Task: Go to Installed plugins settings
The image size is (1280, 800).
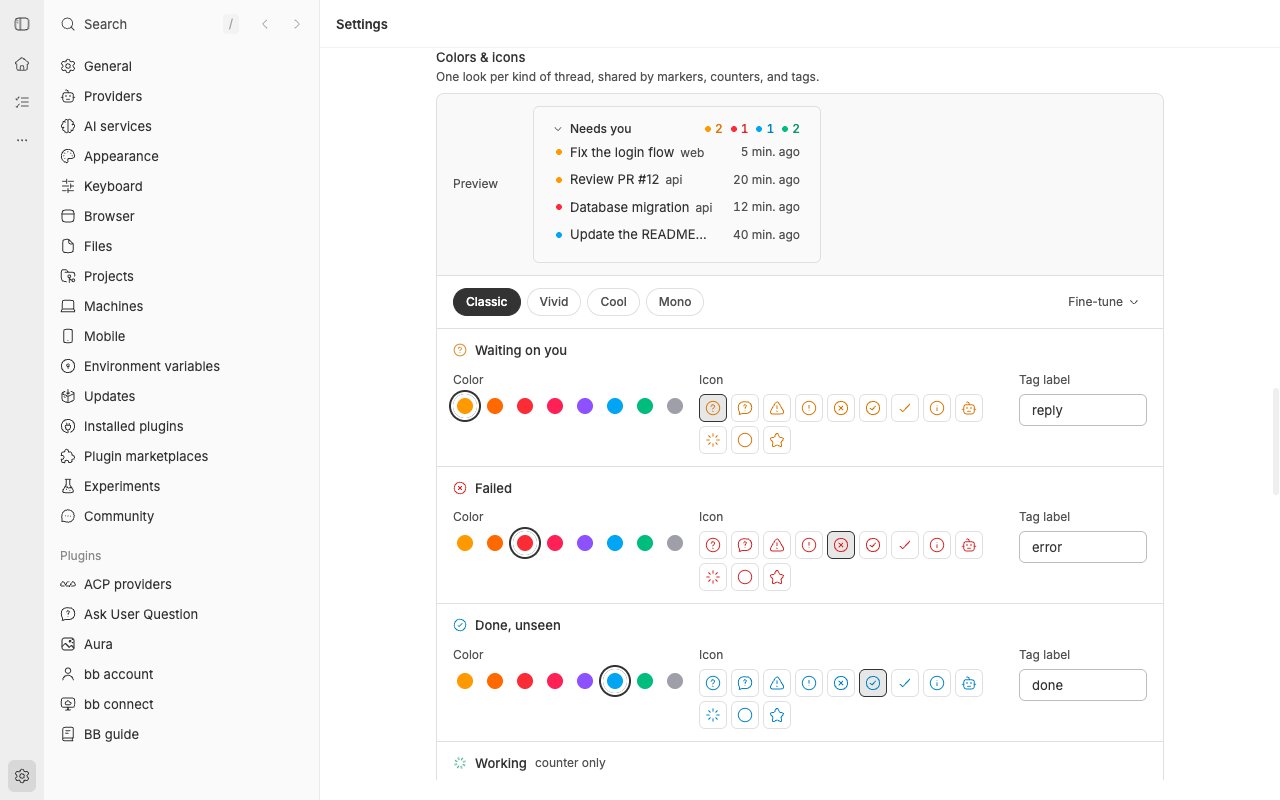Action: [184, 426]
